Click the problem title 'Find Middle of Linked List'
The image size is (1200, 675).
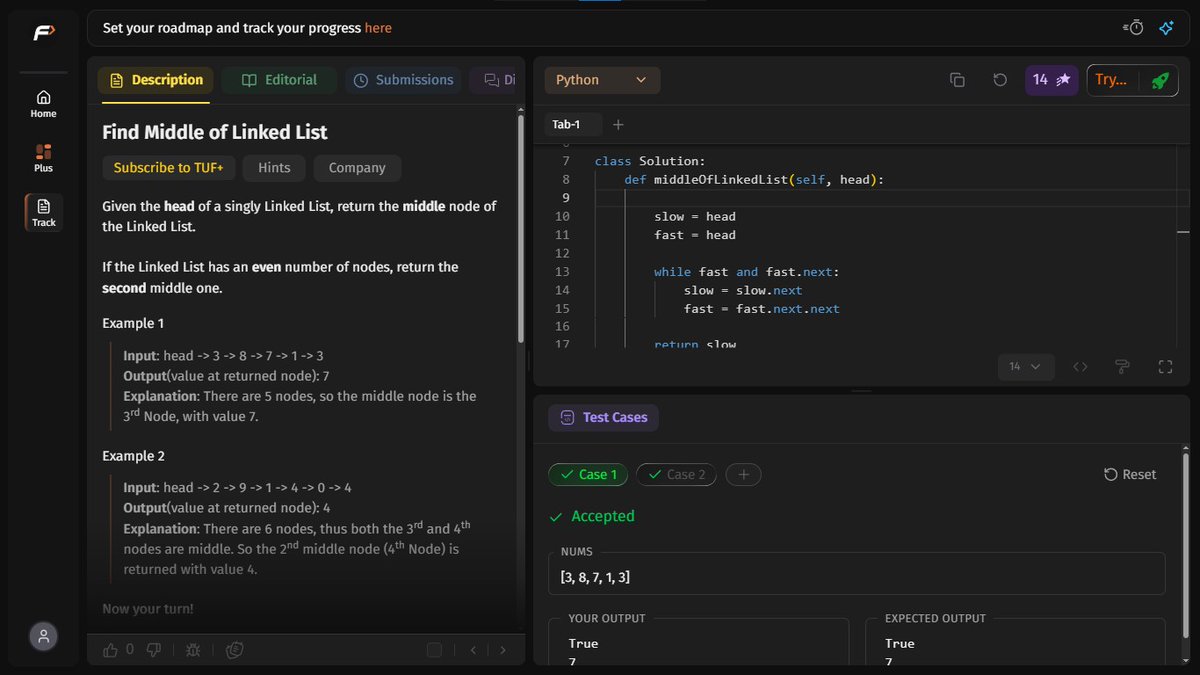click(x=215, y=132)
